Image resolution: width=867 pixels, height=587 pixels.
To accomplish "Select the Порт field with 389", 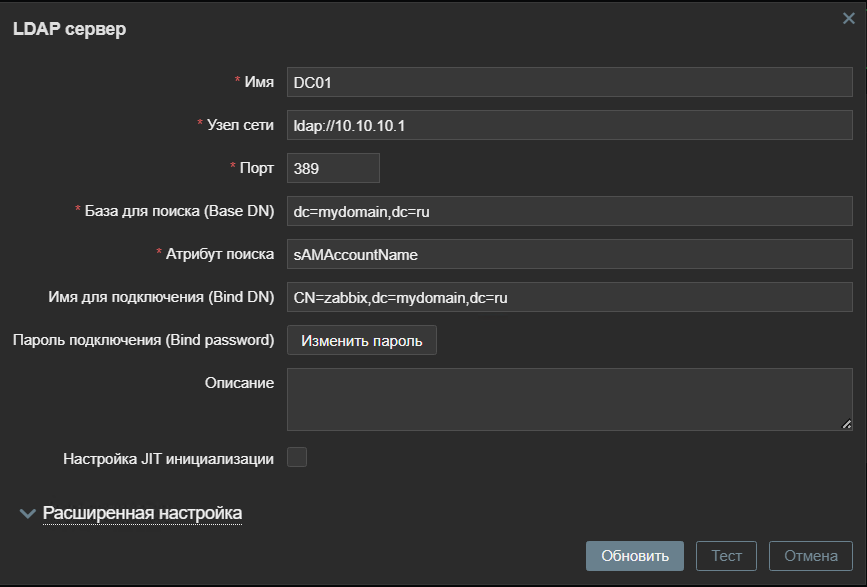I will pyautogui.click(x=333, y=168).
